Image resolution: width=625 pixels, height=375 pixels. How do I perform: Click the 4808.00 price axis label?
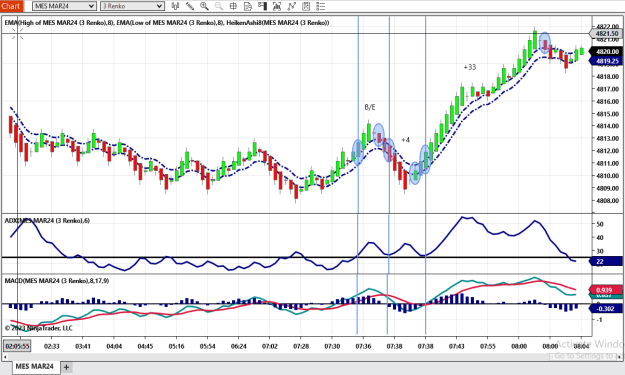(x=607, y=200)
